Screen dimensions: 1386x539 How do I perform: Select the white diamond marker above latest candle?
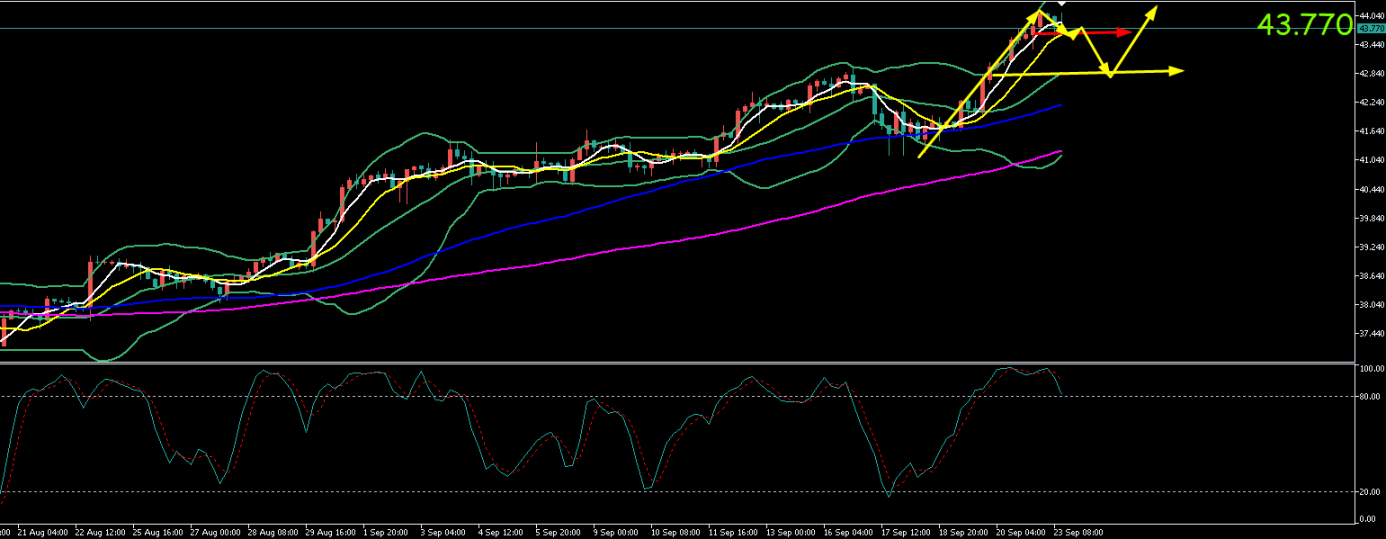(x=1061, y=3)
